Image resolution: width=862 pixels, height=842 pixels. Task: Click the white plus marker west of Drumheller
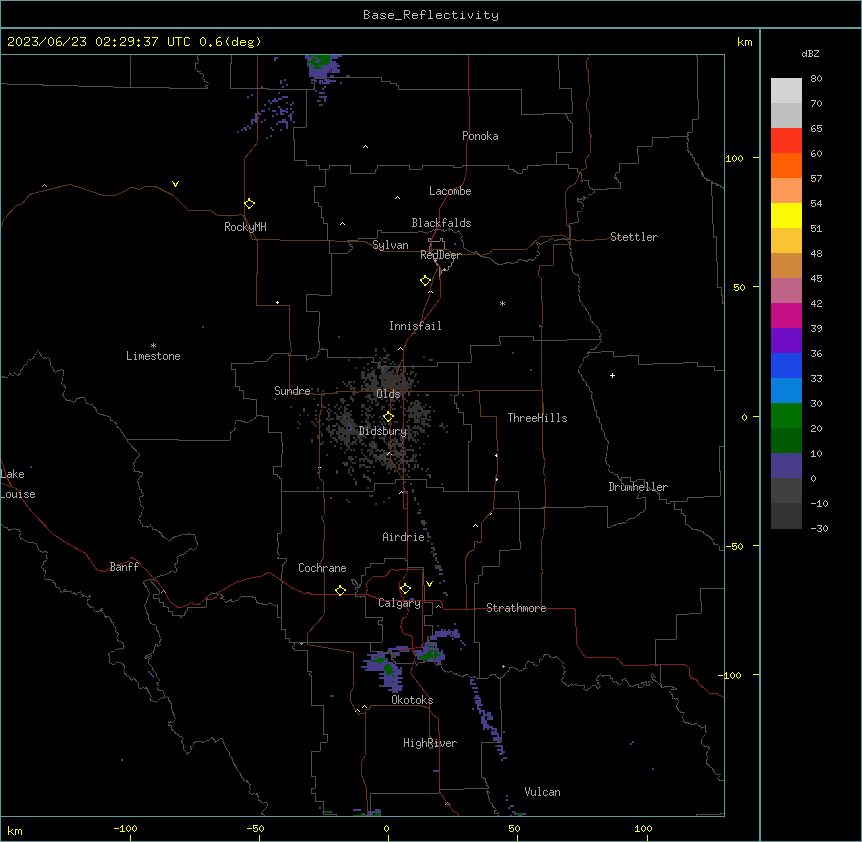pos(612,375)
